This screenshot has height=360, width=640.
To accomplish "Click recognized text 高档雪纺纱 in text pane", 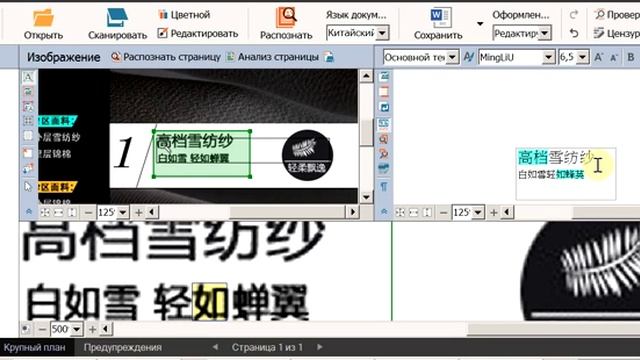I will click(556, 158).
